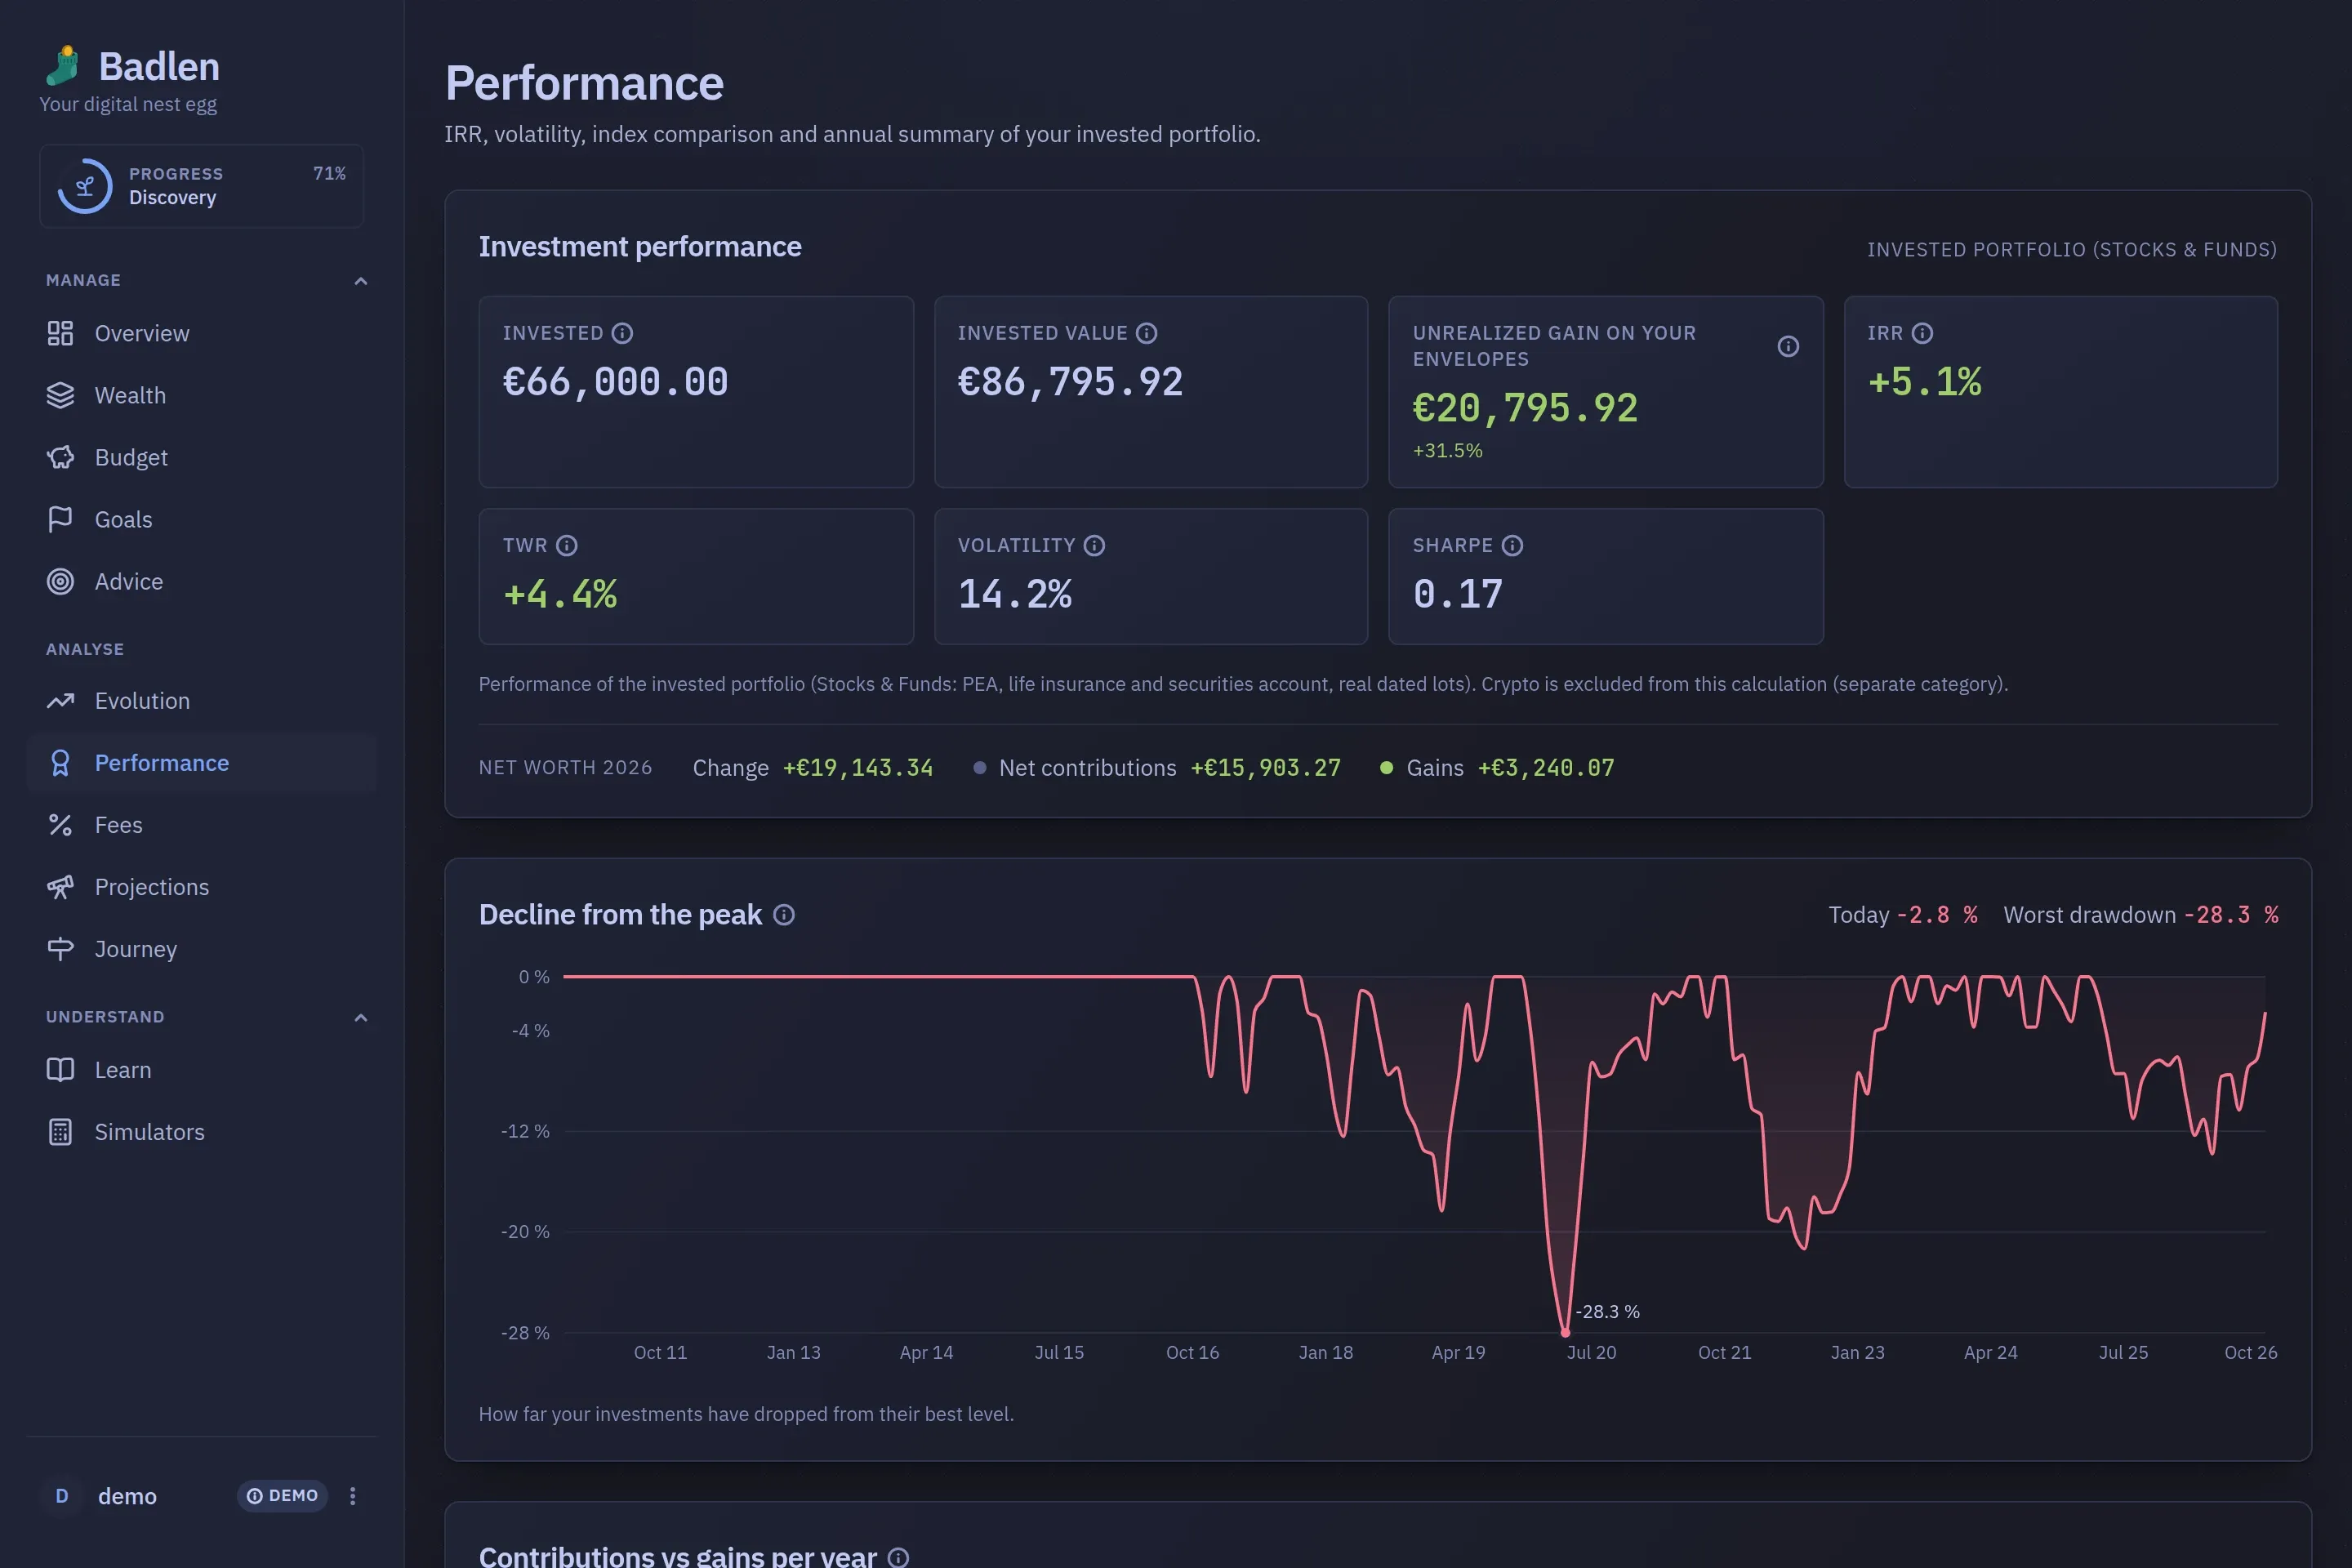Click the €20,795.92 unrealized gain value

[1525, 408]
